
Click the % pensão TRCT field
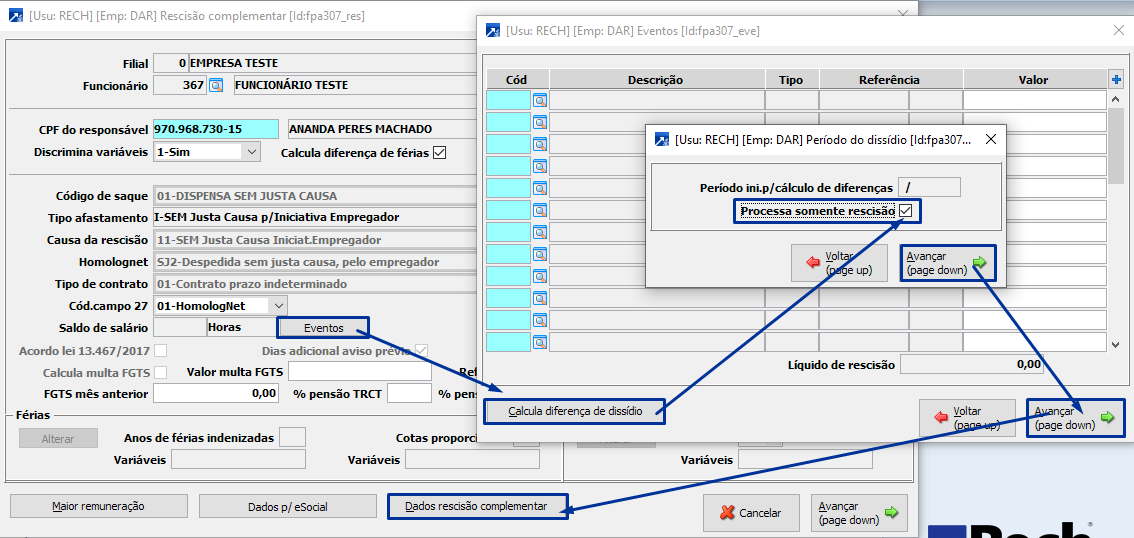tap(409, 393)
